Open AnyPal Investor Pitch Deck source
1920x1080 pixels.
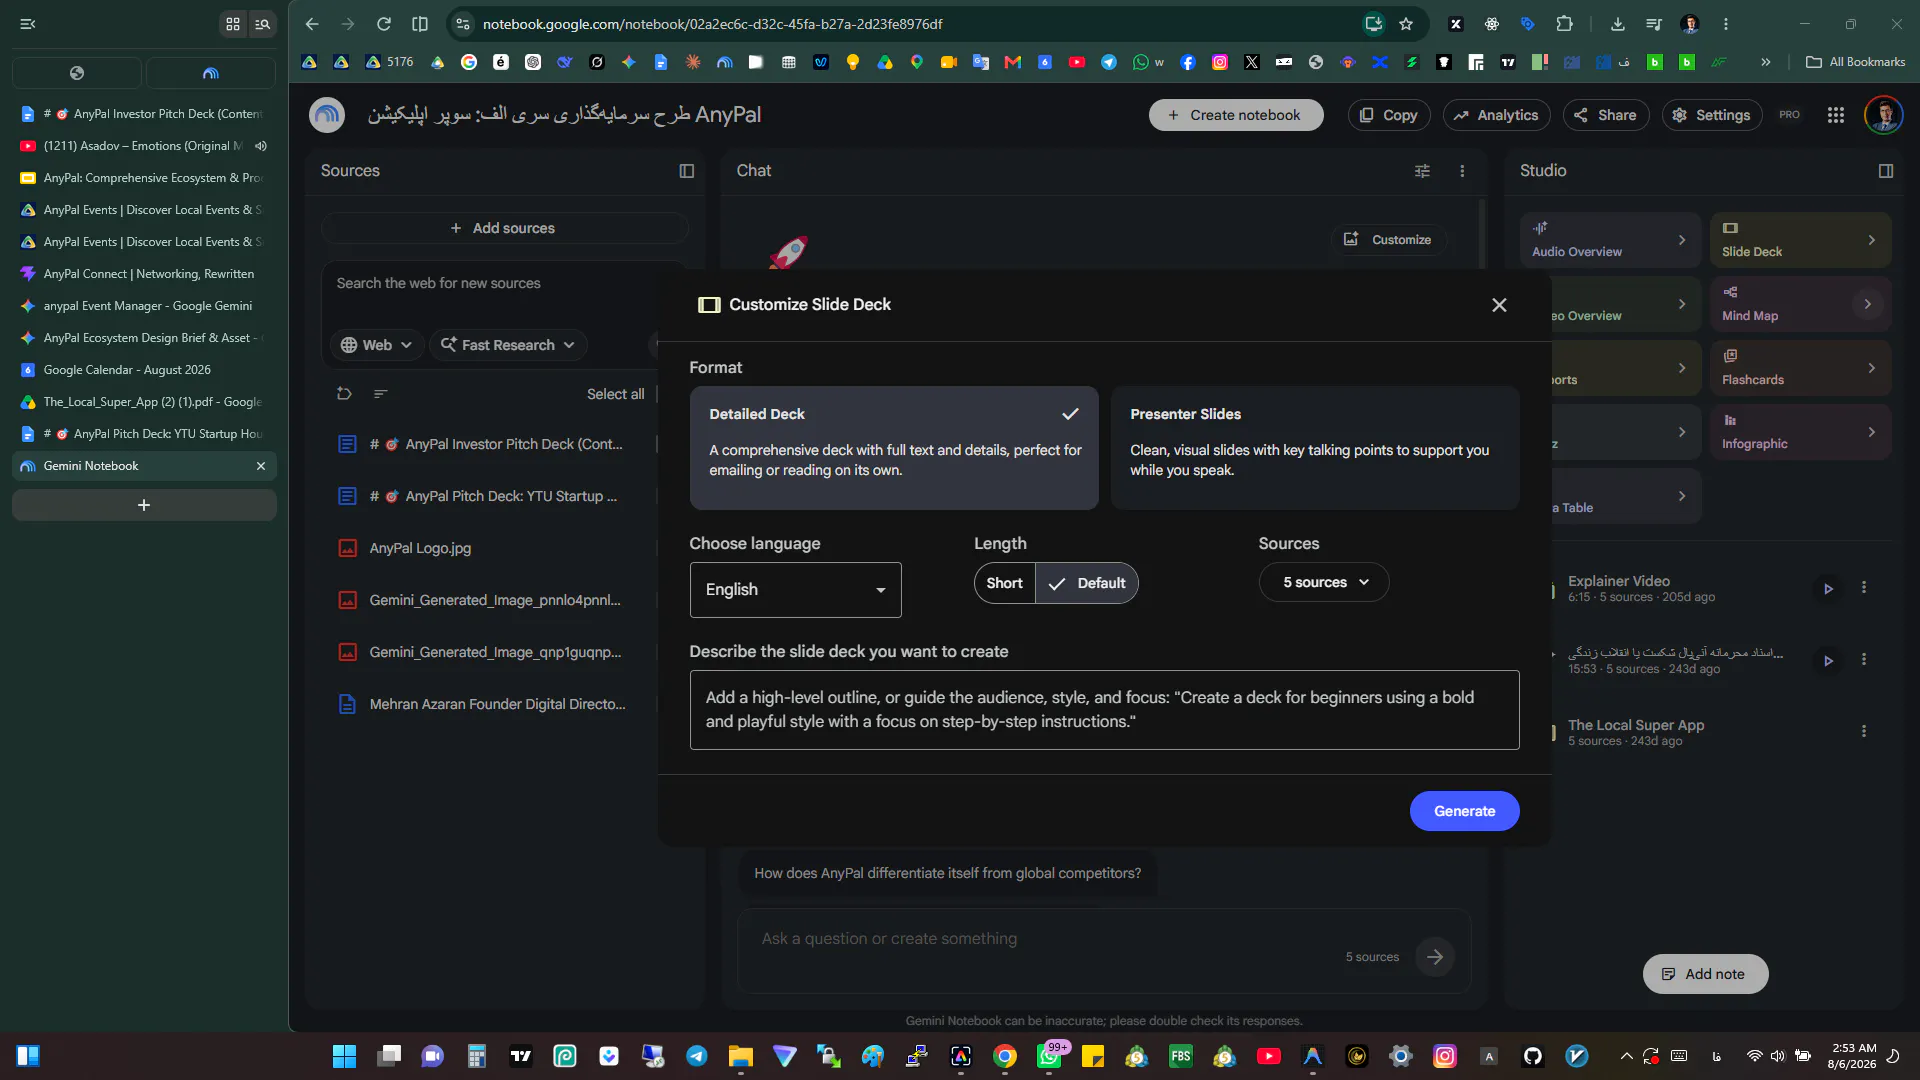pyautogui.click(x=496, y=444)
